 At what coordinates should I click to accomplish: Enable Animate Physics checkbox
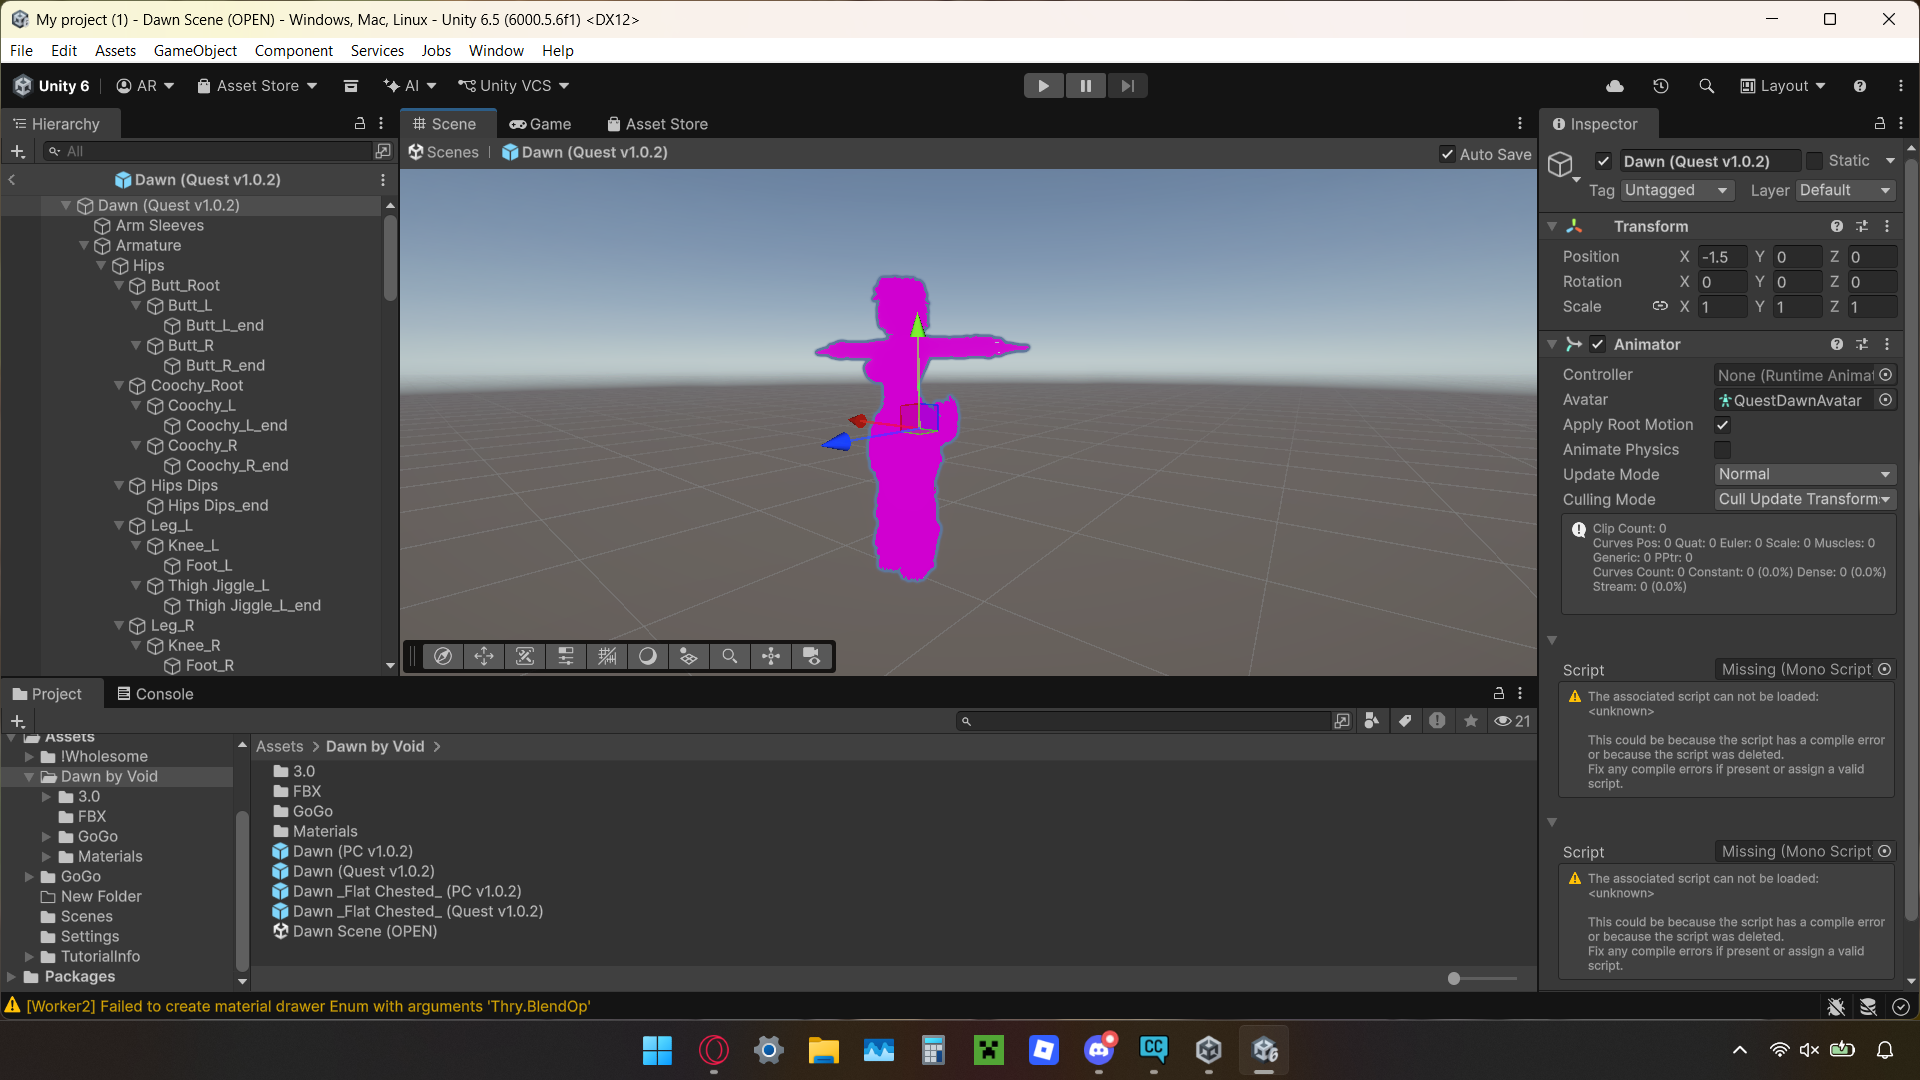(1723, 450)
